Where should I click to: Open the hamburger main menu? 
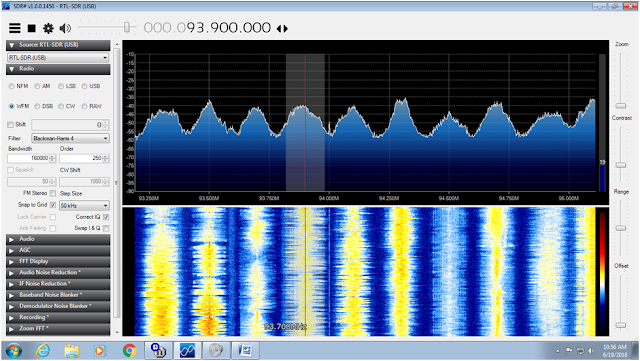tap(15, 28)
